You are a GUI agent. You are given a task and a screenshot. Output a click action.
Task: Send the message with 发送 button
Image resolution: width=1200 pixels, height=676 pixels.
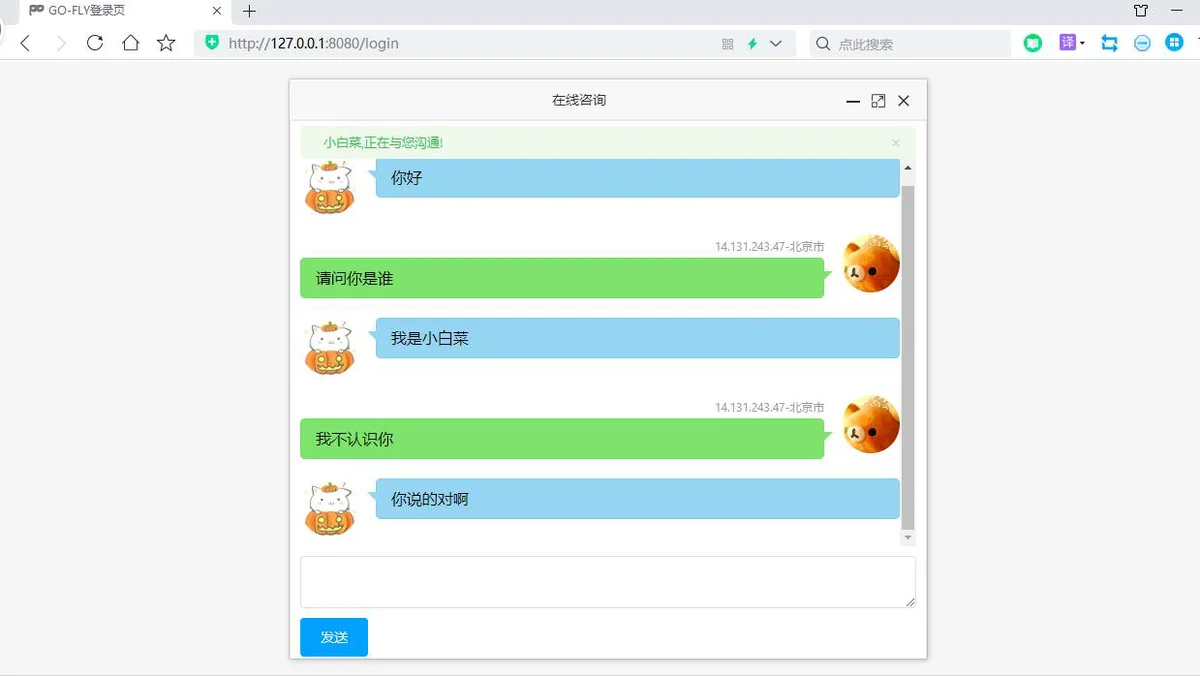[x=334, y=637]
